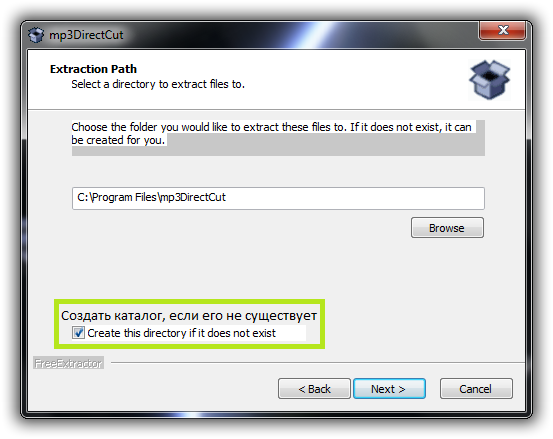Viewport: 553px width, 439px height.
Task: Click the FreeExtractor label at bottom left
Action: [68, 363]
